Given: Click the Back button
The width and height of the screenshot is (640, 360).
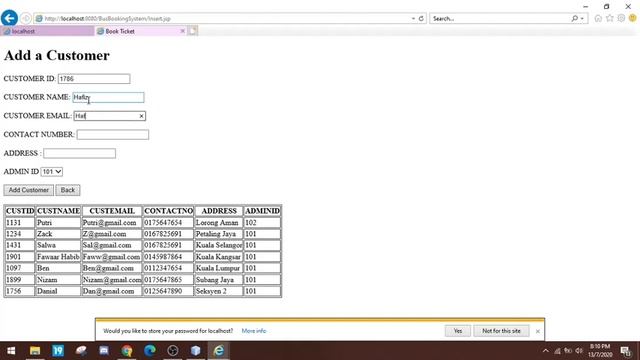Looking at the screenshot, I should tap(68, 190).
